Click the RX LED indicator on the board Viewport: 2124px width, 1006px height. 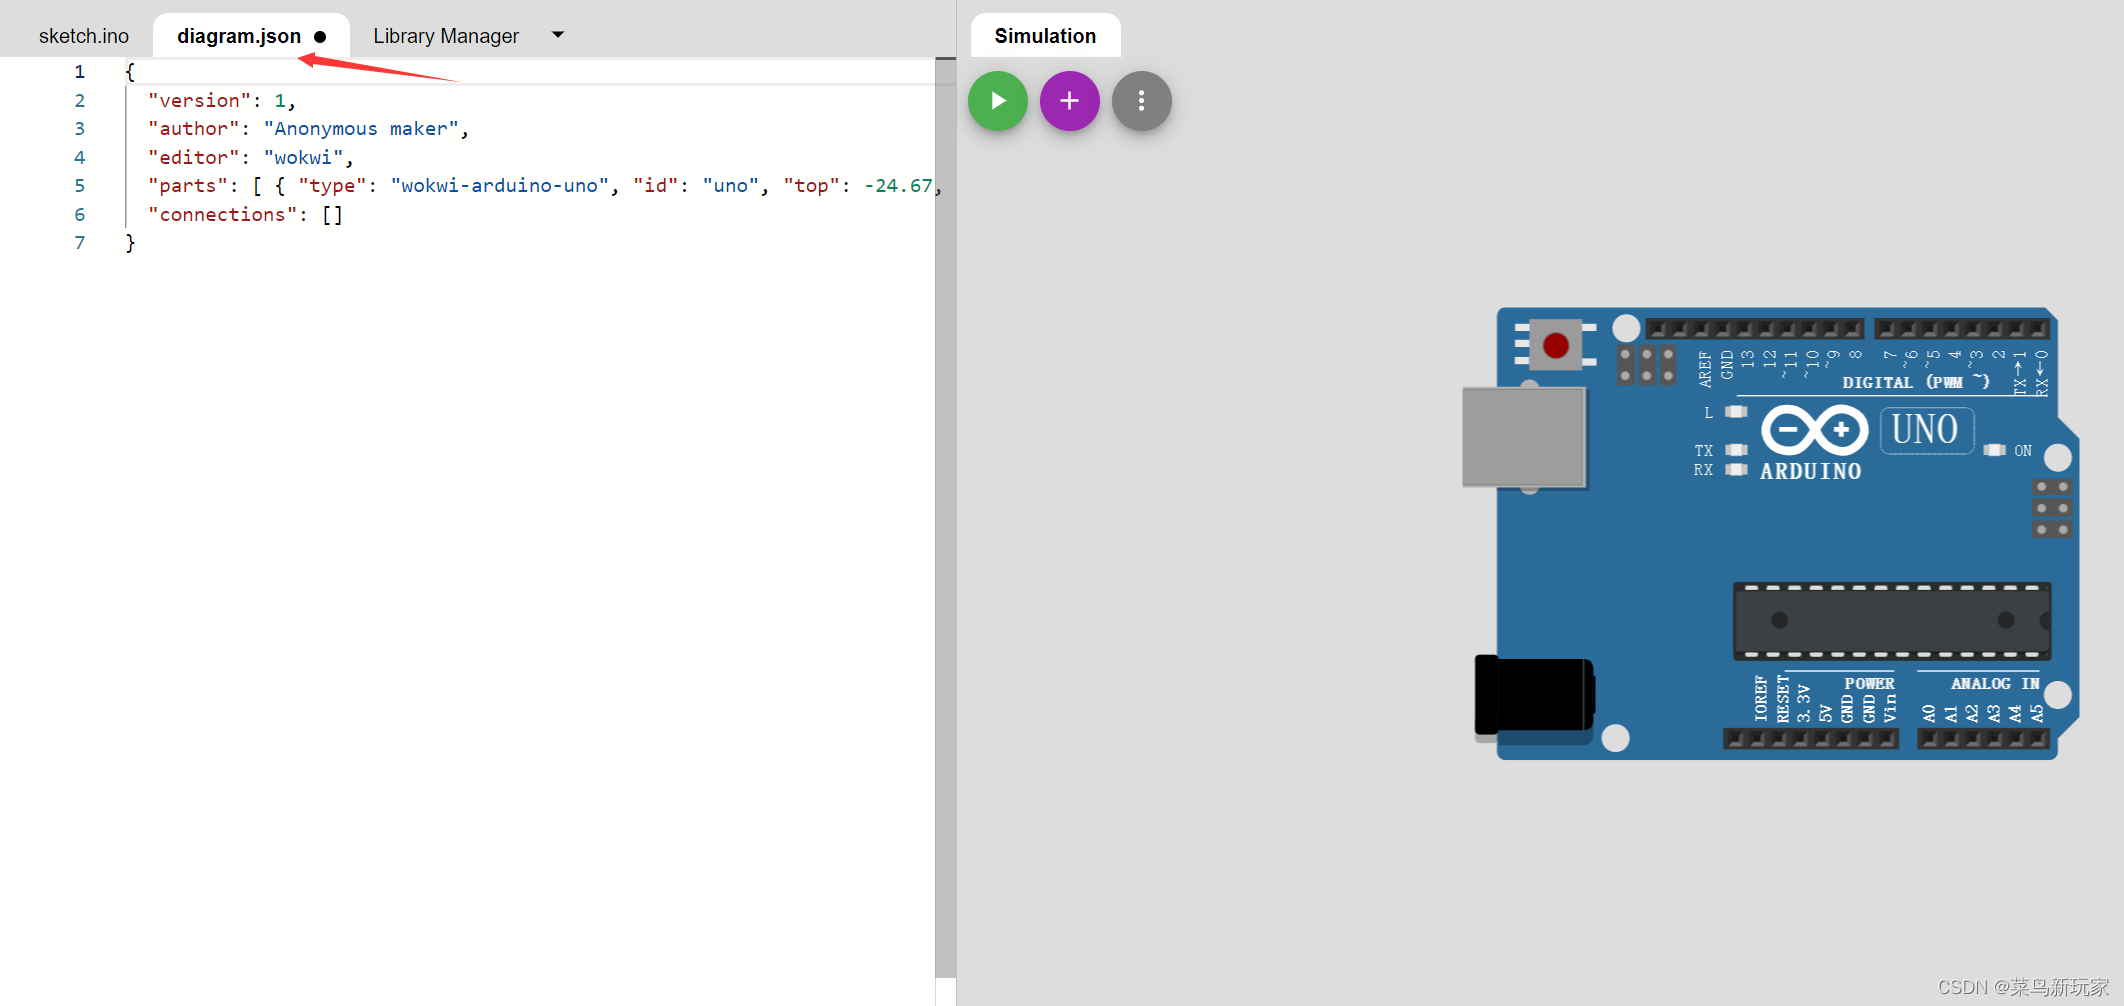click(1737, 470)
